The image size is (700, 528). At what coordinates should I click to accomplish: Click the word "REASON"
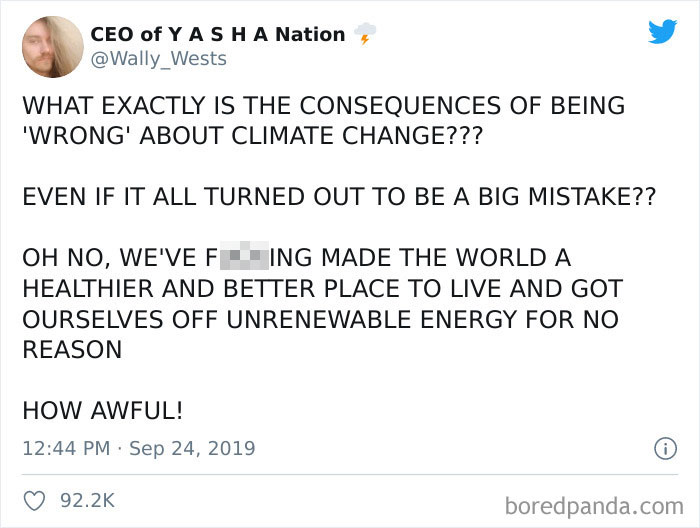point(72,350)
